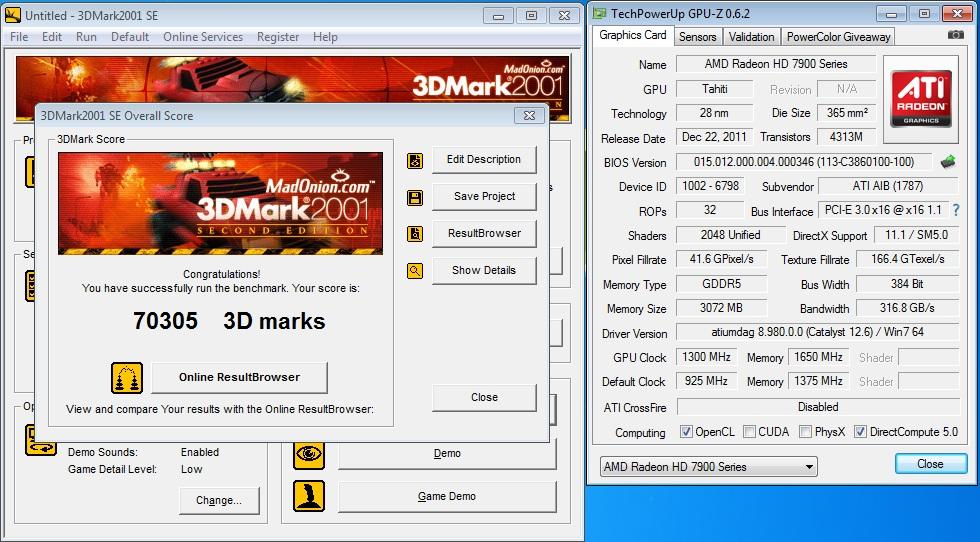Switch to the Sensors tab

click(x=698, y=37)
